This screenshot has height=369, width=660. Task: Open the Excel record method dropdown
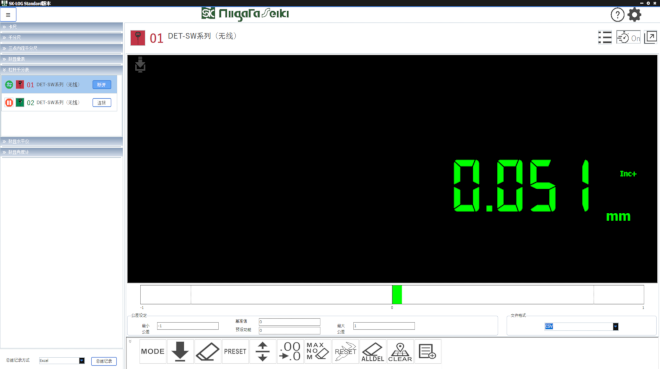[x=82, y=361]
